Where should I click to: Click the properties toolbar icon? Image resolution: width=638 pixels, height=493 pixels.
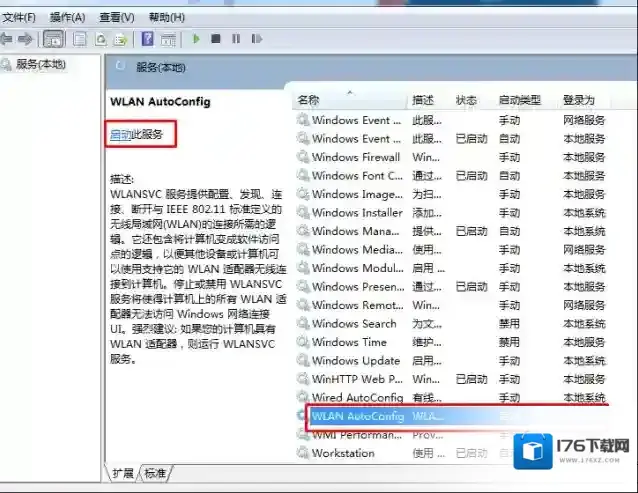pyautogui.click(x=79, y=39)
